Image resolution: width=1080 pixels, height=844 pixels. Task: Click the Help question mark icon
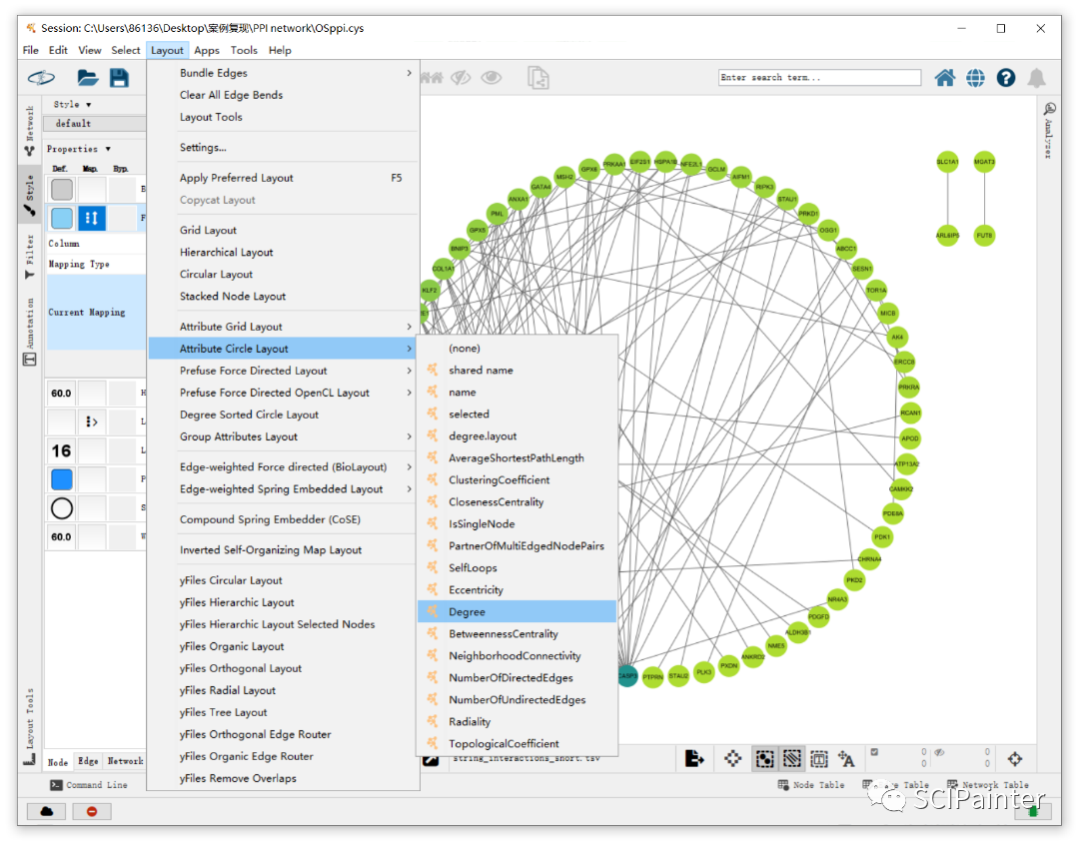(x=1006, y=78)
